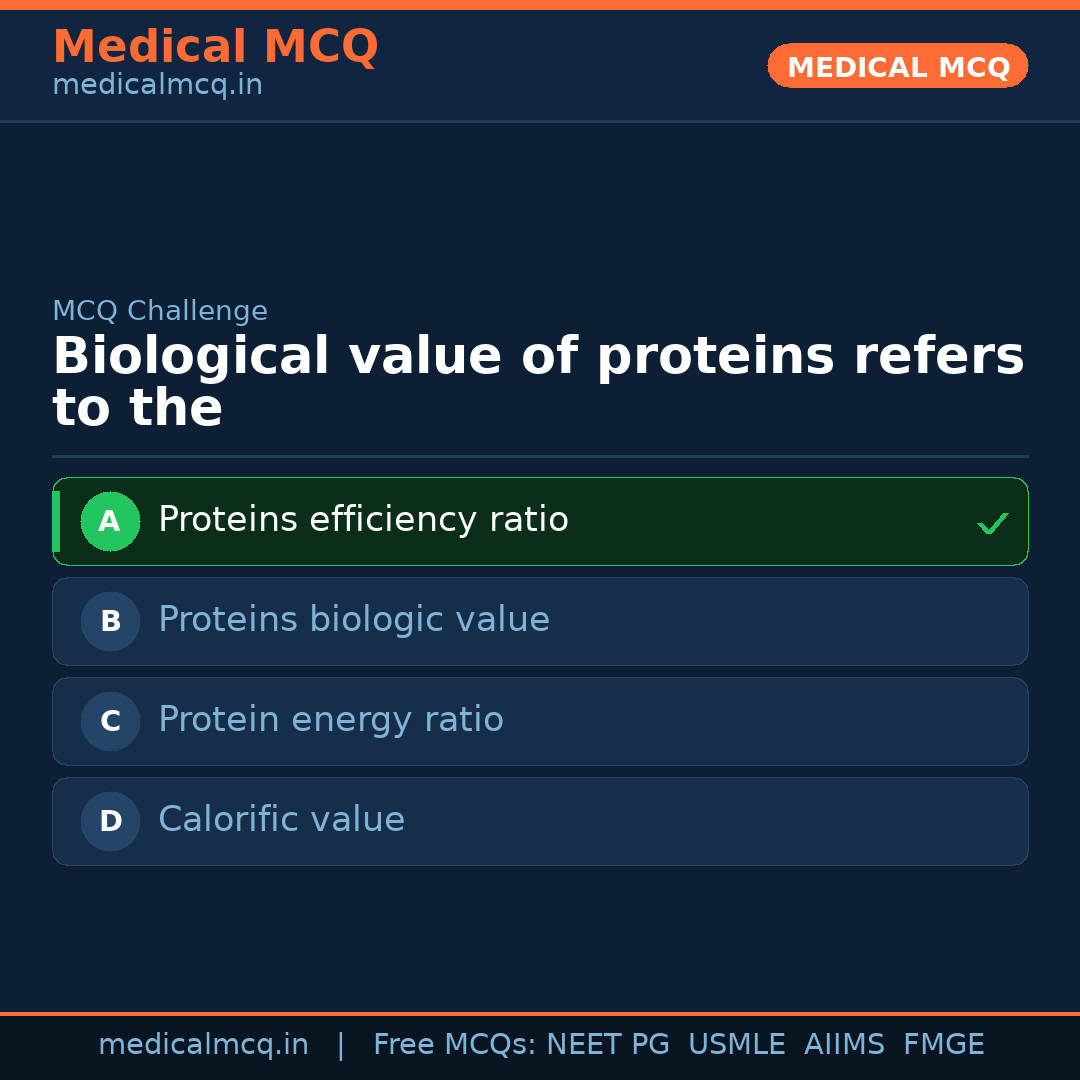Click the letter D circle badge
The width and height of the screenshot is (1080, 1080).
pyautogui.click(x=110, y=821)
